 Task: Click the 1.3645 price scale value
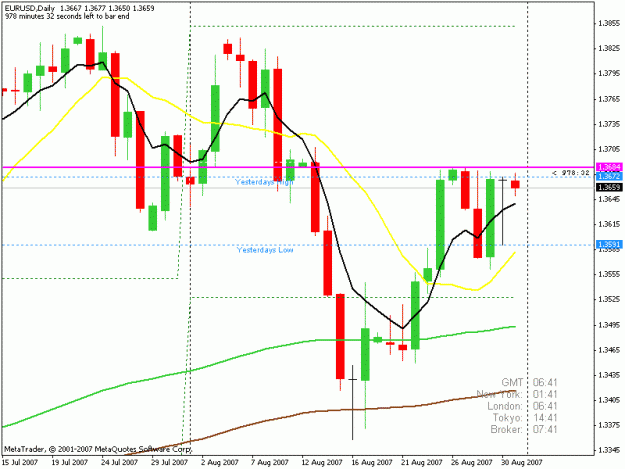pyautogui.click(x=609, y=199)
